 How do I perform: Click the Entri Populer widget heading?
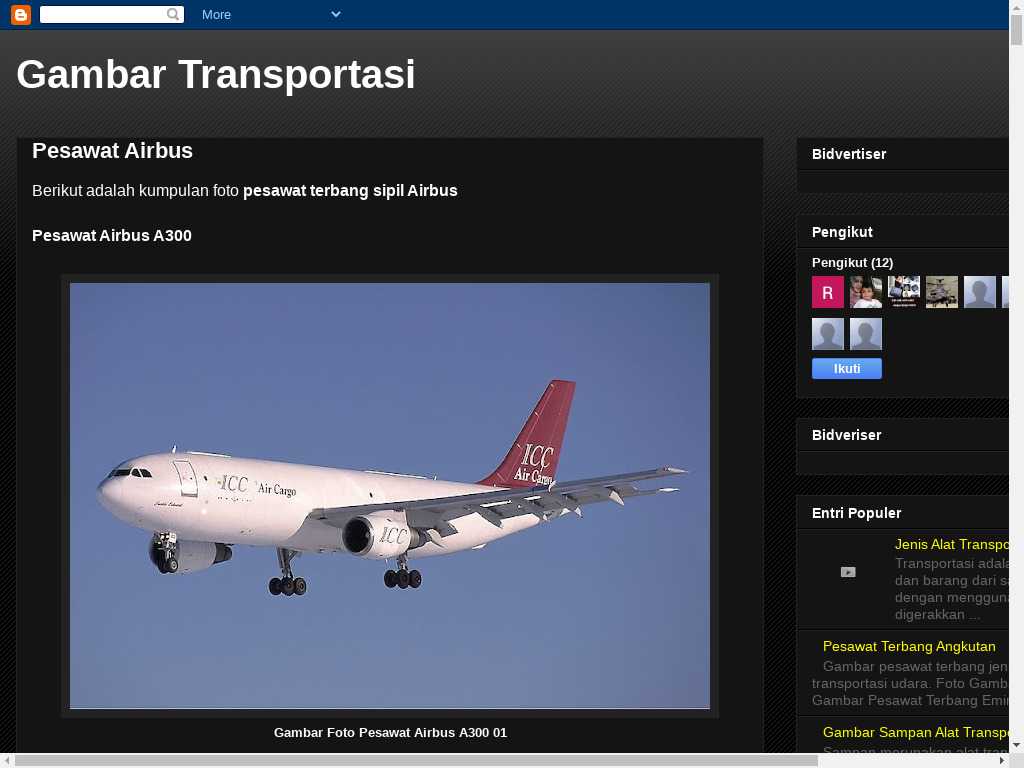[x=856, y=513]
